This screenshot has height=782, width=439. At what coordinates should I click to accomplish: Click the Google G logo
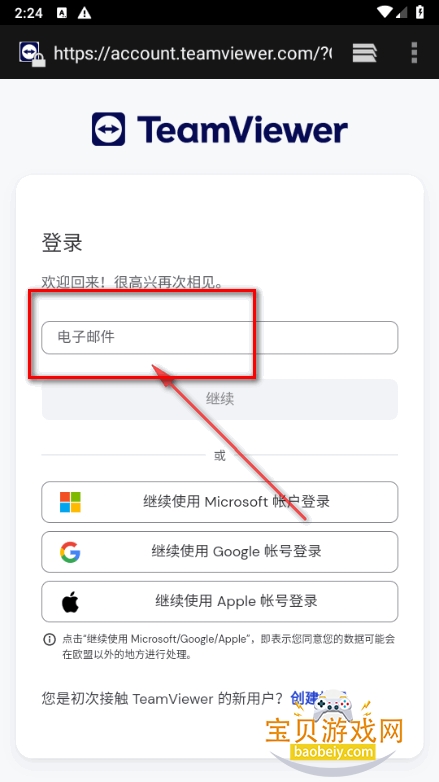pos(70,552)
